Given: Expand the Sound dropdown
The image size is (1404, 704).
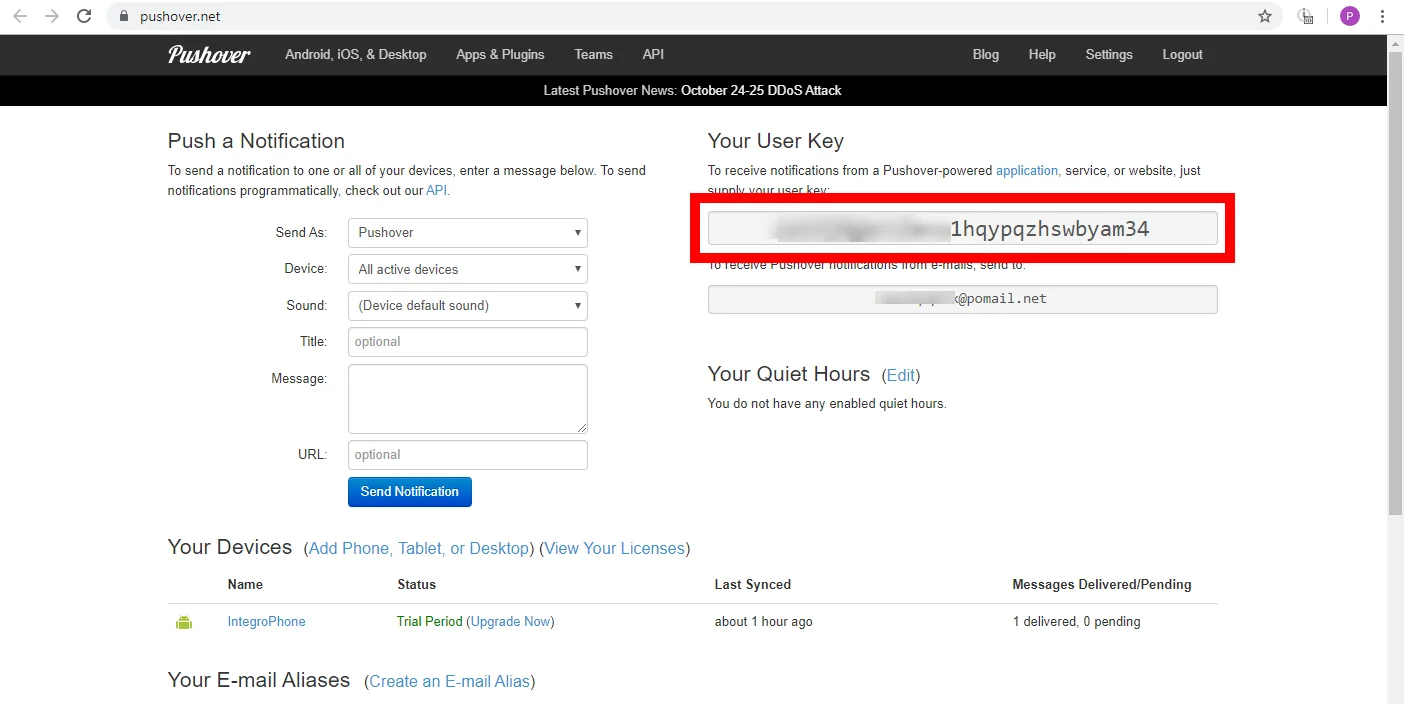Looking at the screenshot, I should 468,306.
